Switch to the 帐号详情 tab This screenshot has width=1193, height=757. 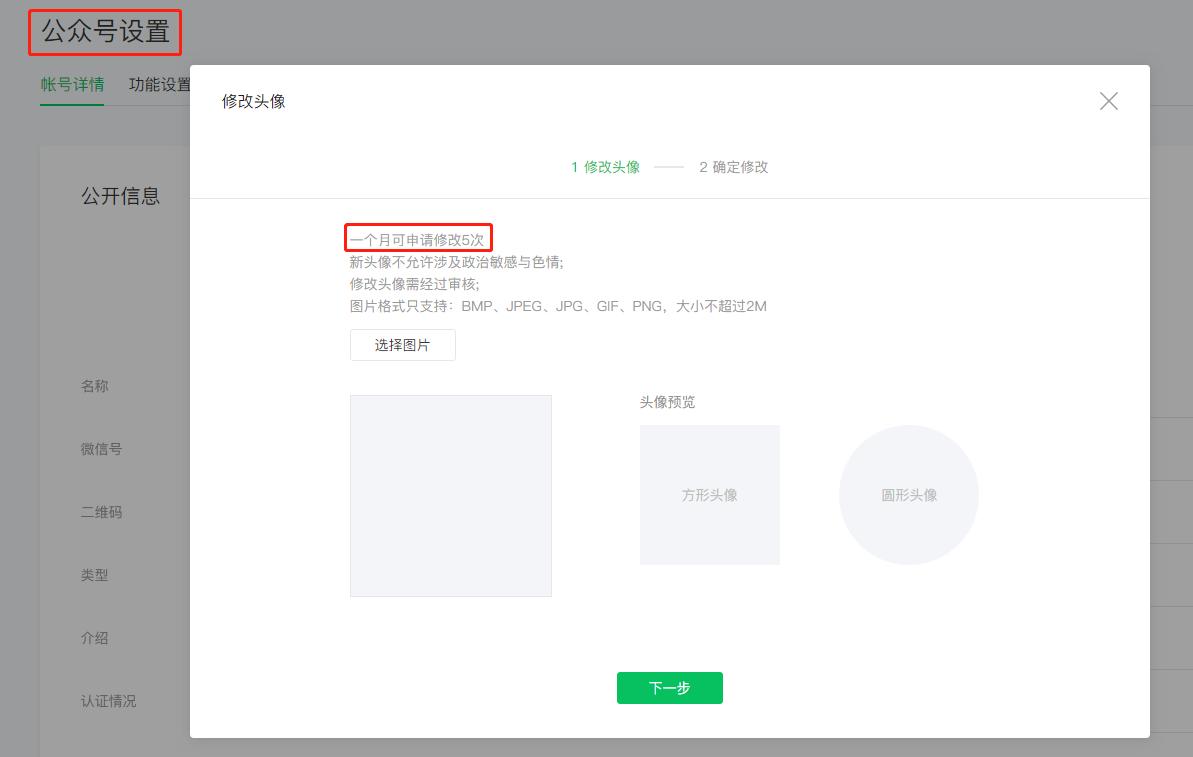[x=72, y=85]
